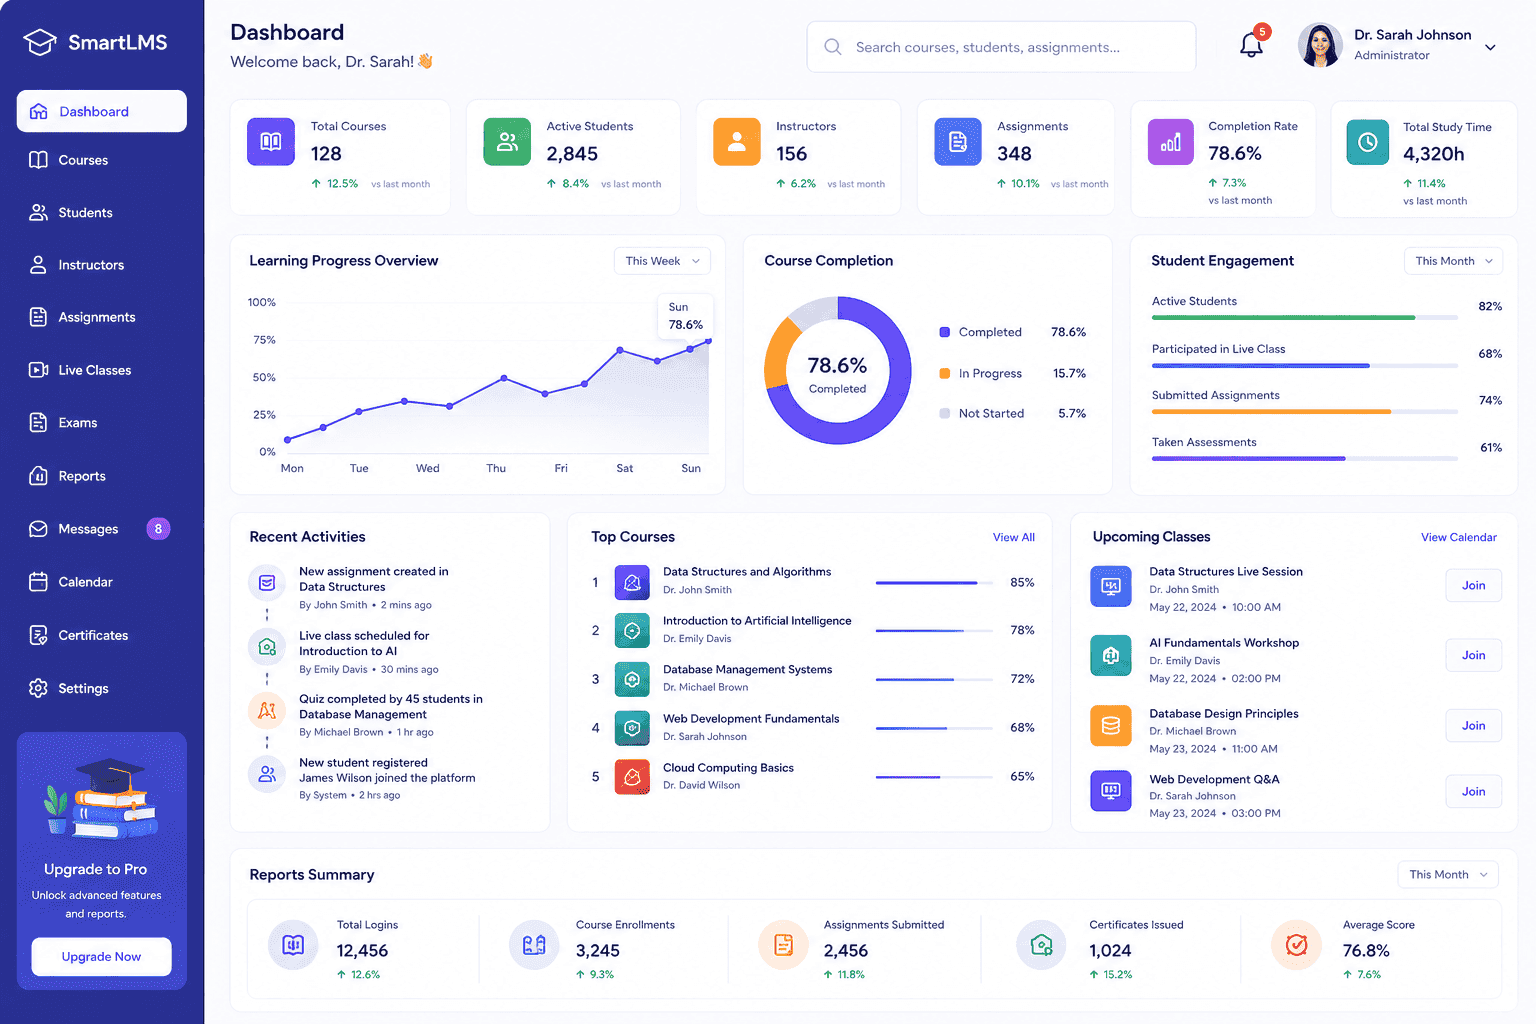
Task: Click the new student registered activity icon
Action: pos(267,774)
